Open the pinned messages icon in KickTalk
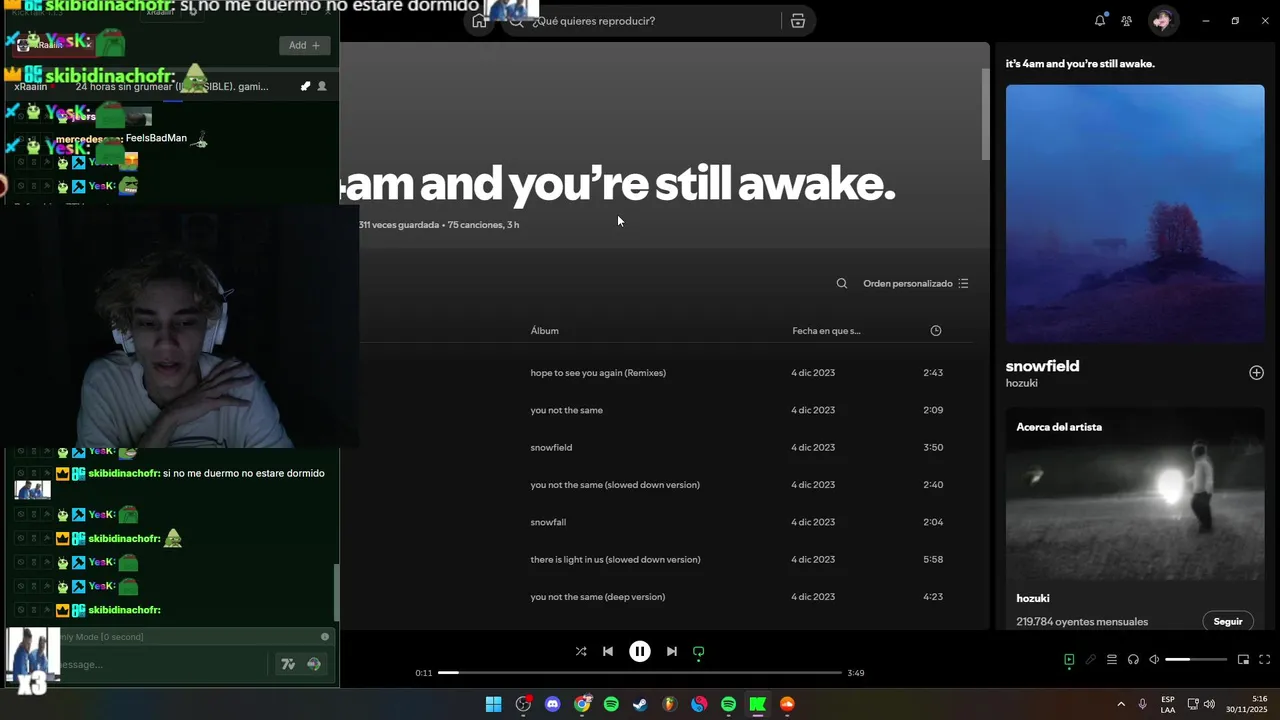The width and height of the screenshot is (1280, 720). pos(305,86)
